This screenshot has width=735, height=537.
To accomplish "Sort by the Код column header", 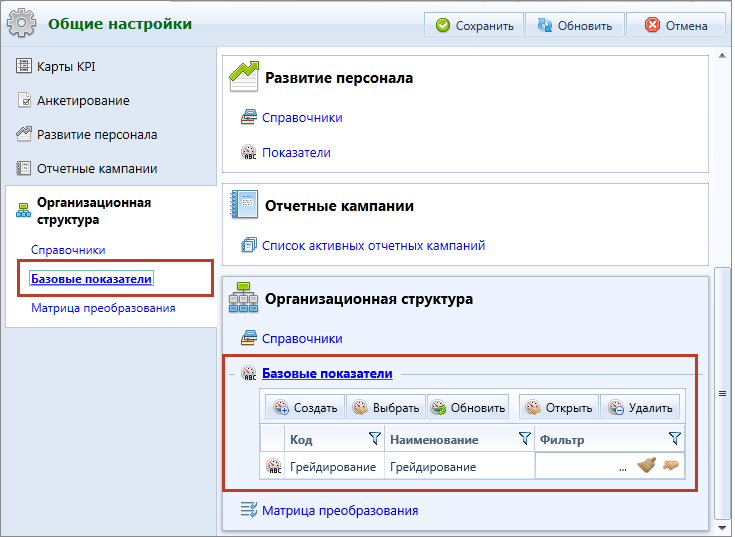I will coord(301,440).
